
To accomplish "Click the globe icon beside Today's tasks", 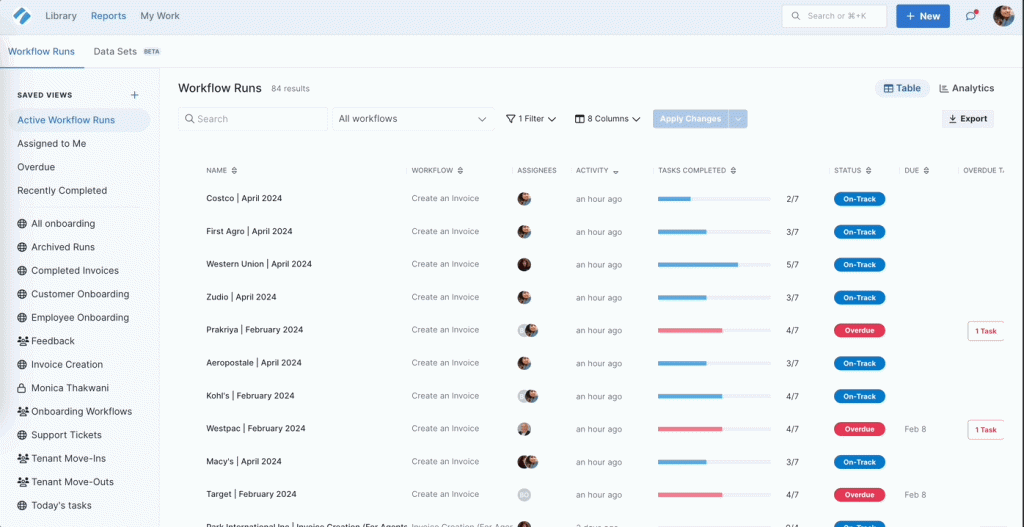I will click(x=22, y=505).
